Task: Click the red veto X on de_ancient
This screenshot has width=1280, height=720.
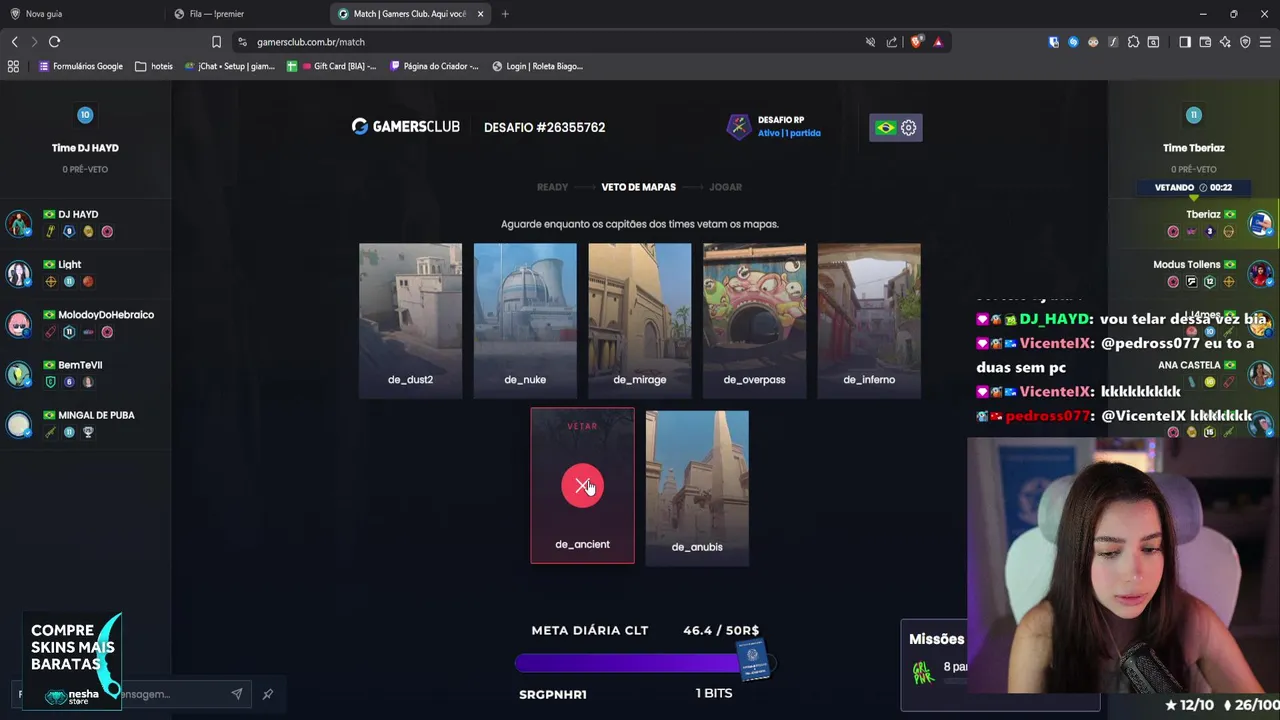Action: pos(582,486)
